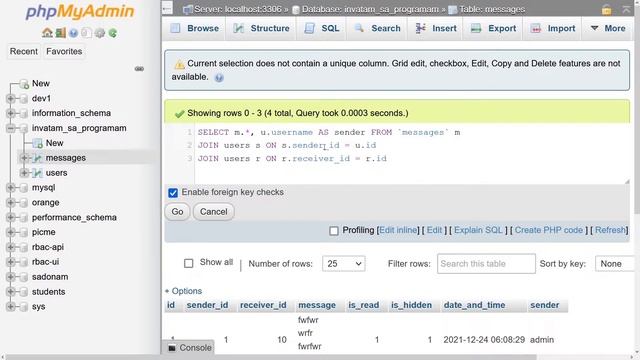640x360 pixels.
Task: Click the page settings lock icon in header
Action: tap(607, 9)
